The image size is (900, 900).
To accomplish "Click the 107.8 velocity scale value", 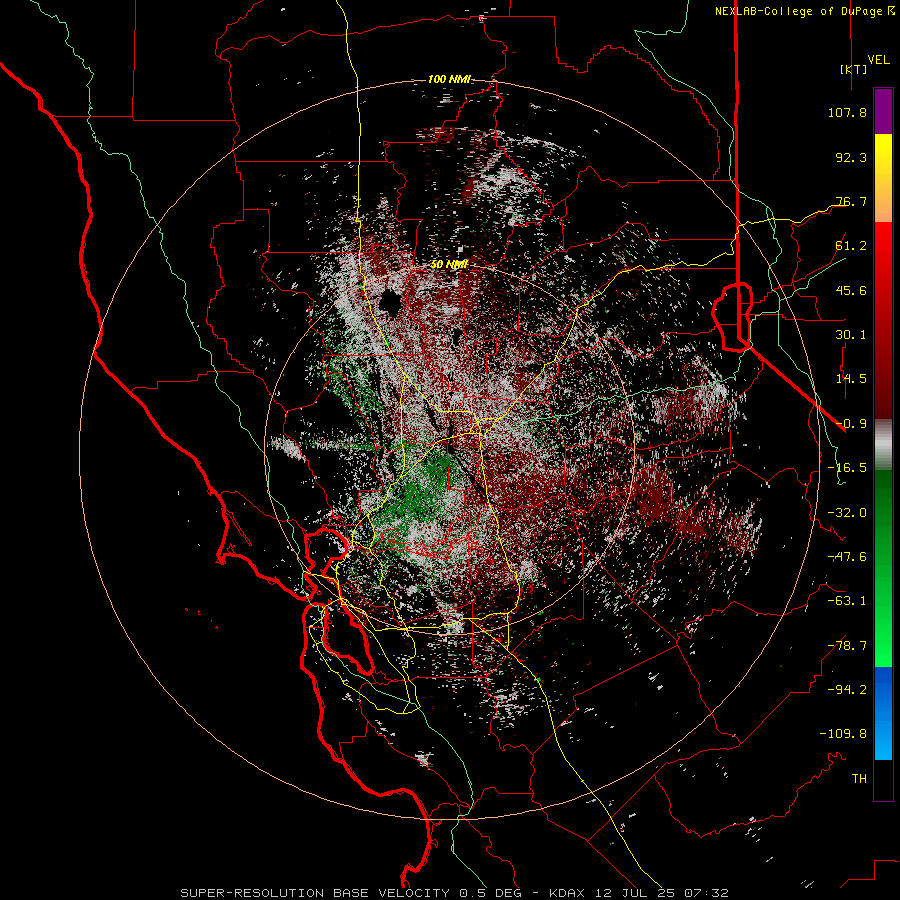I will tap(847, 112).
